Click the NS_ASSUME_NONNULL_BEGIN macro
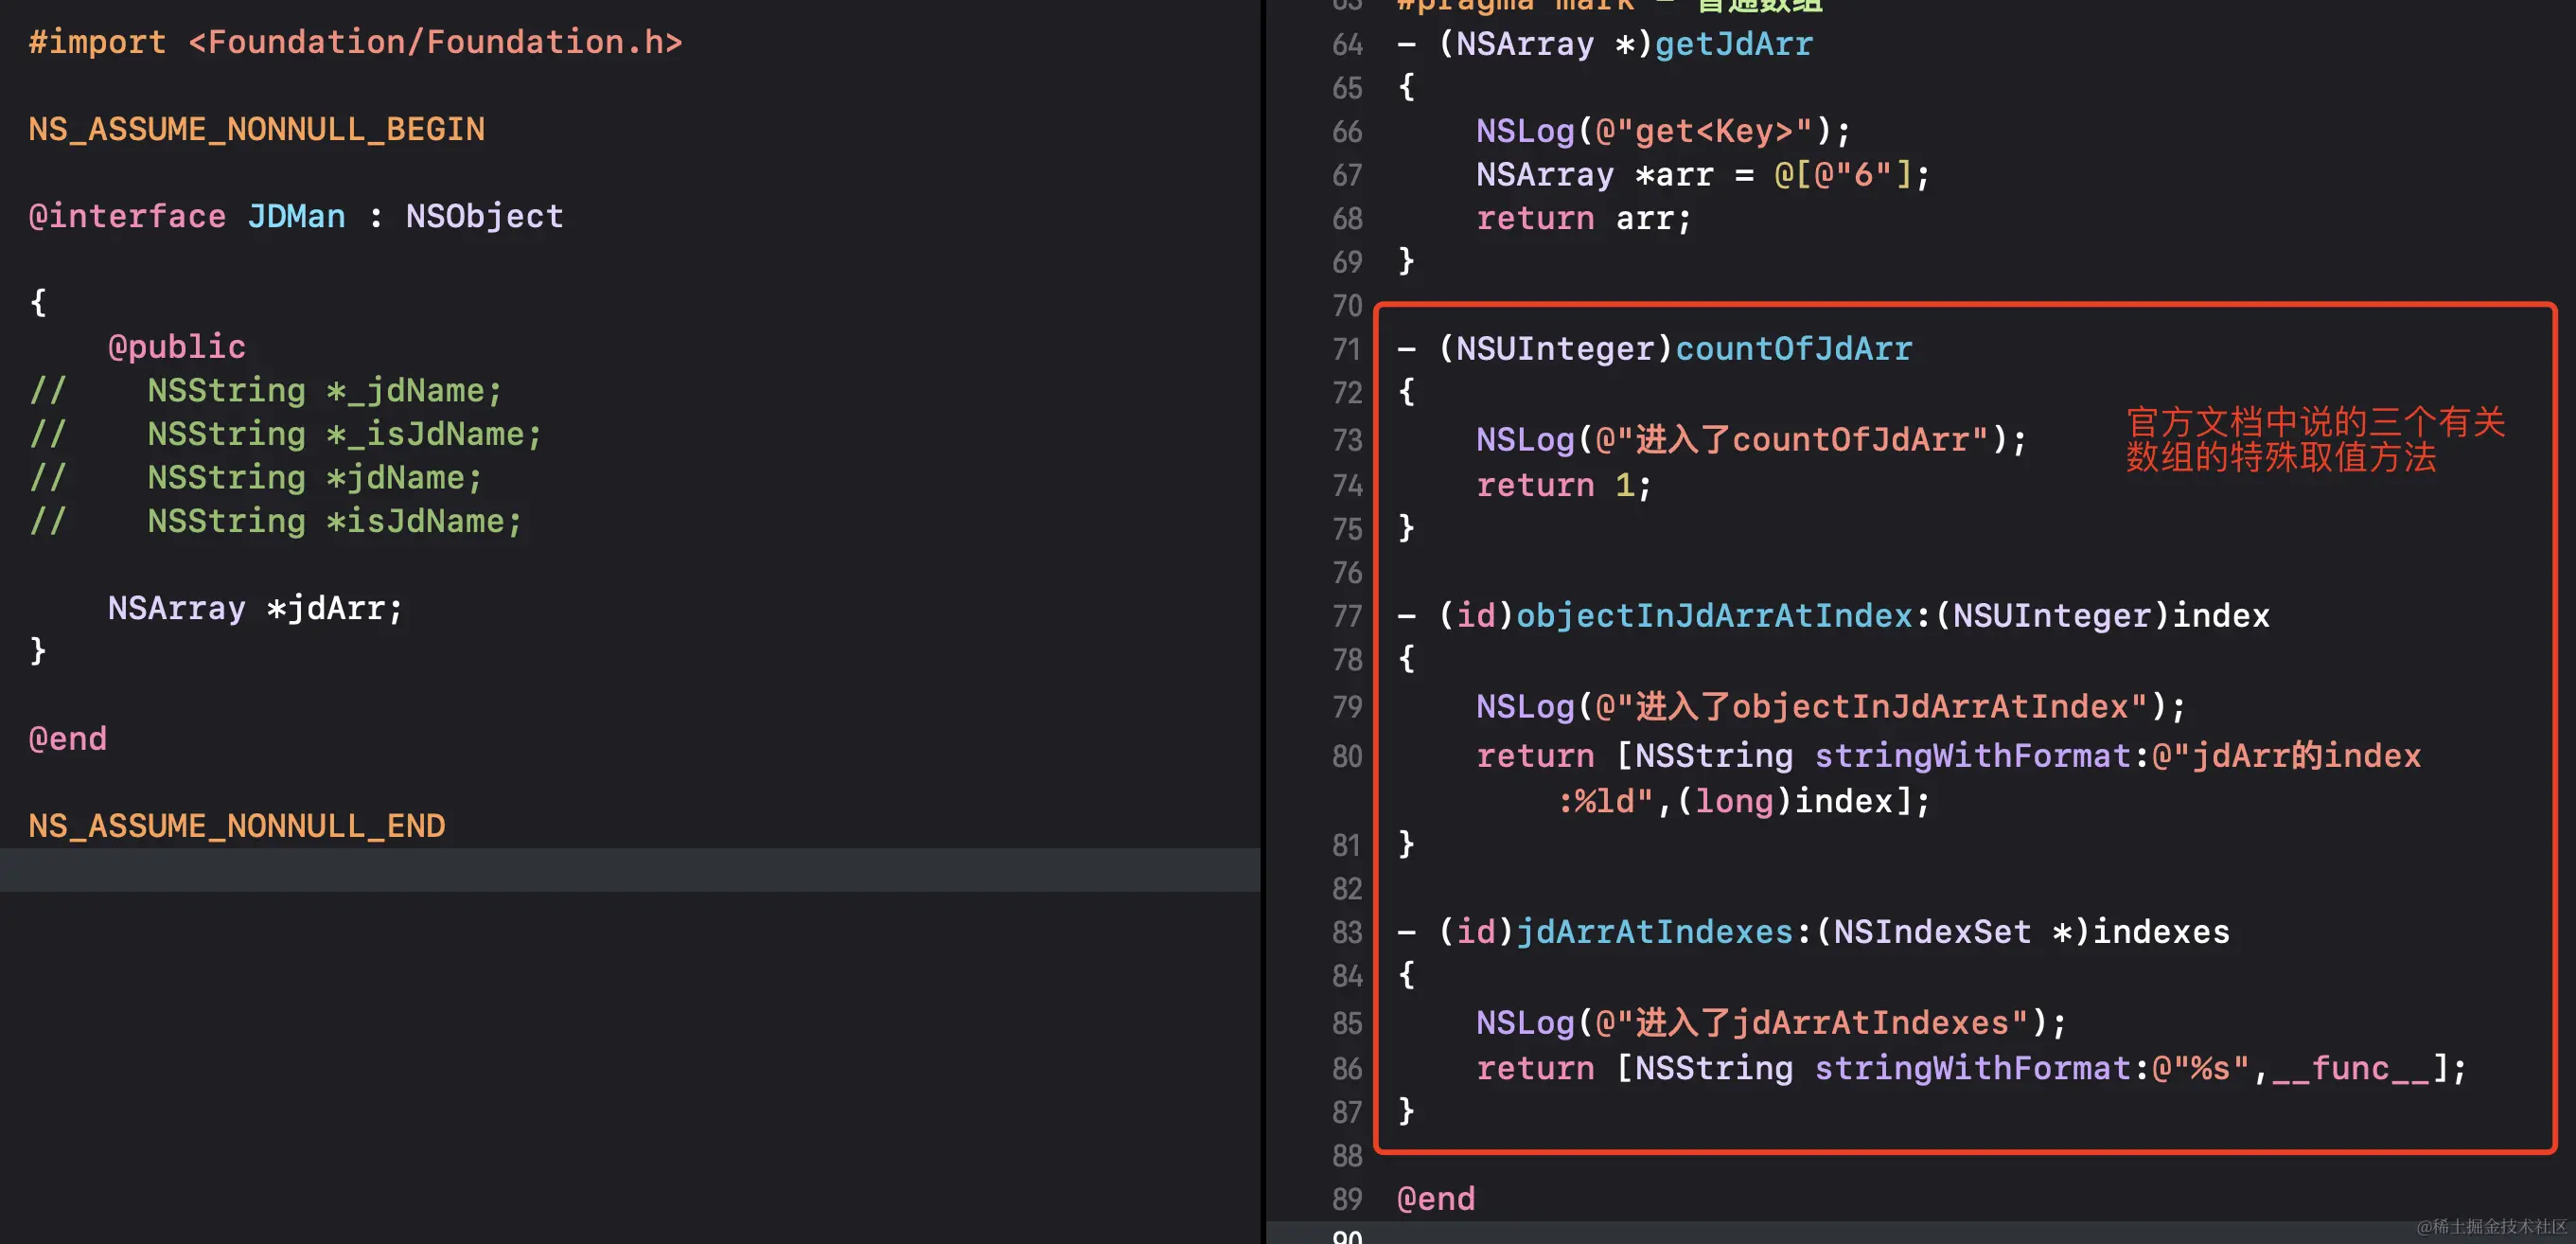The height and width of the screenshot is (1244, 2576). tap(256, 129)
